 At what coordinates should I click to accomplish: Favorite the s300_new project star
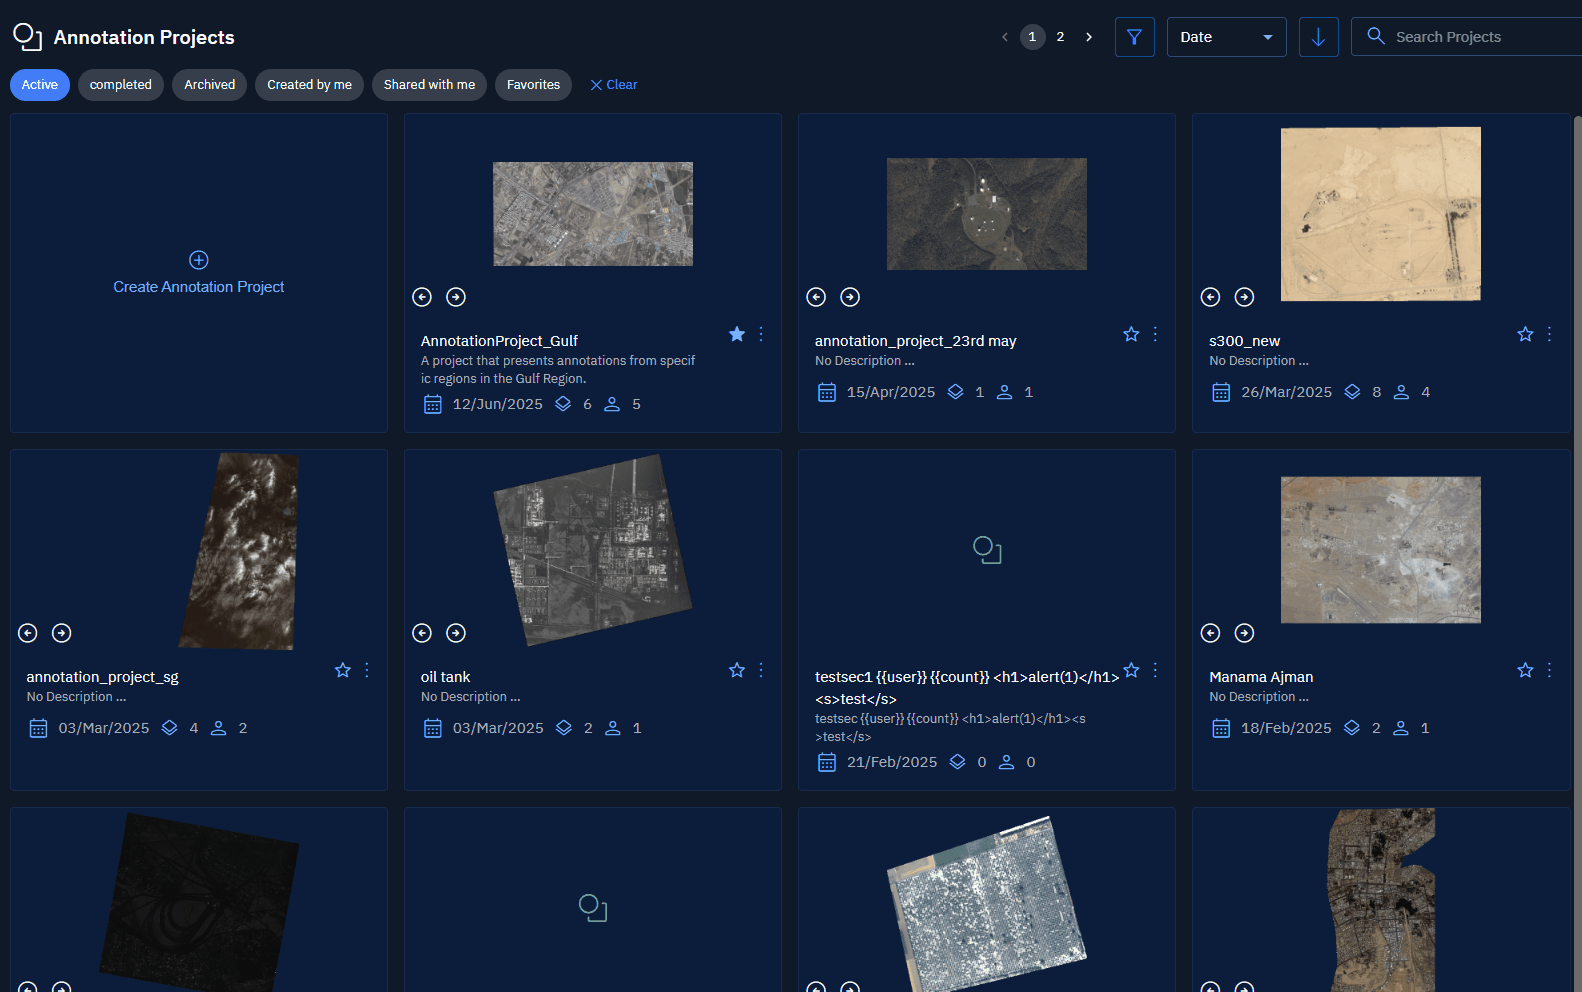[1525, 334]
